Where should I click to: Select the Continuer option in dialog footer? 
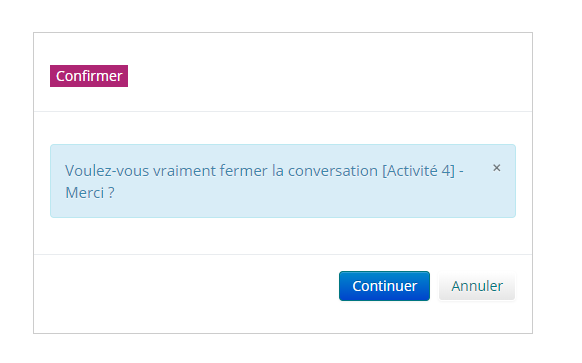(x=384, y=286)
